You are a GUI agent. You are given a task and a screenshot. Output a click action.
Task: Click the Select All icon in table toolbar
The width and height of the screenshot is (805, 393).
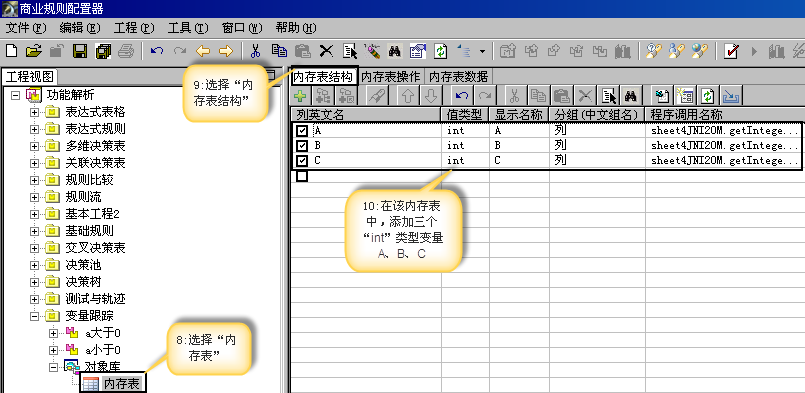click(x=609, y=96)
